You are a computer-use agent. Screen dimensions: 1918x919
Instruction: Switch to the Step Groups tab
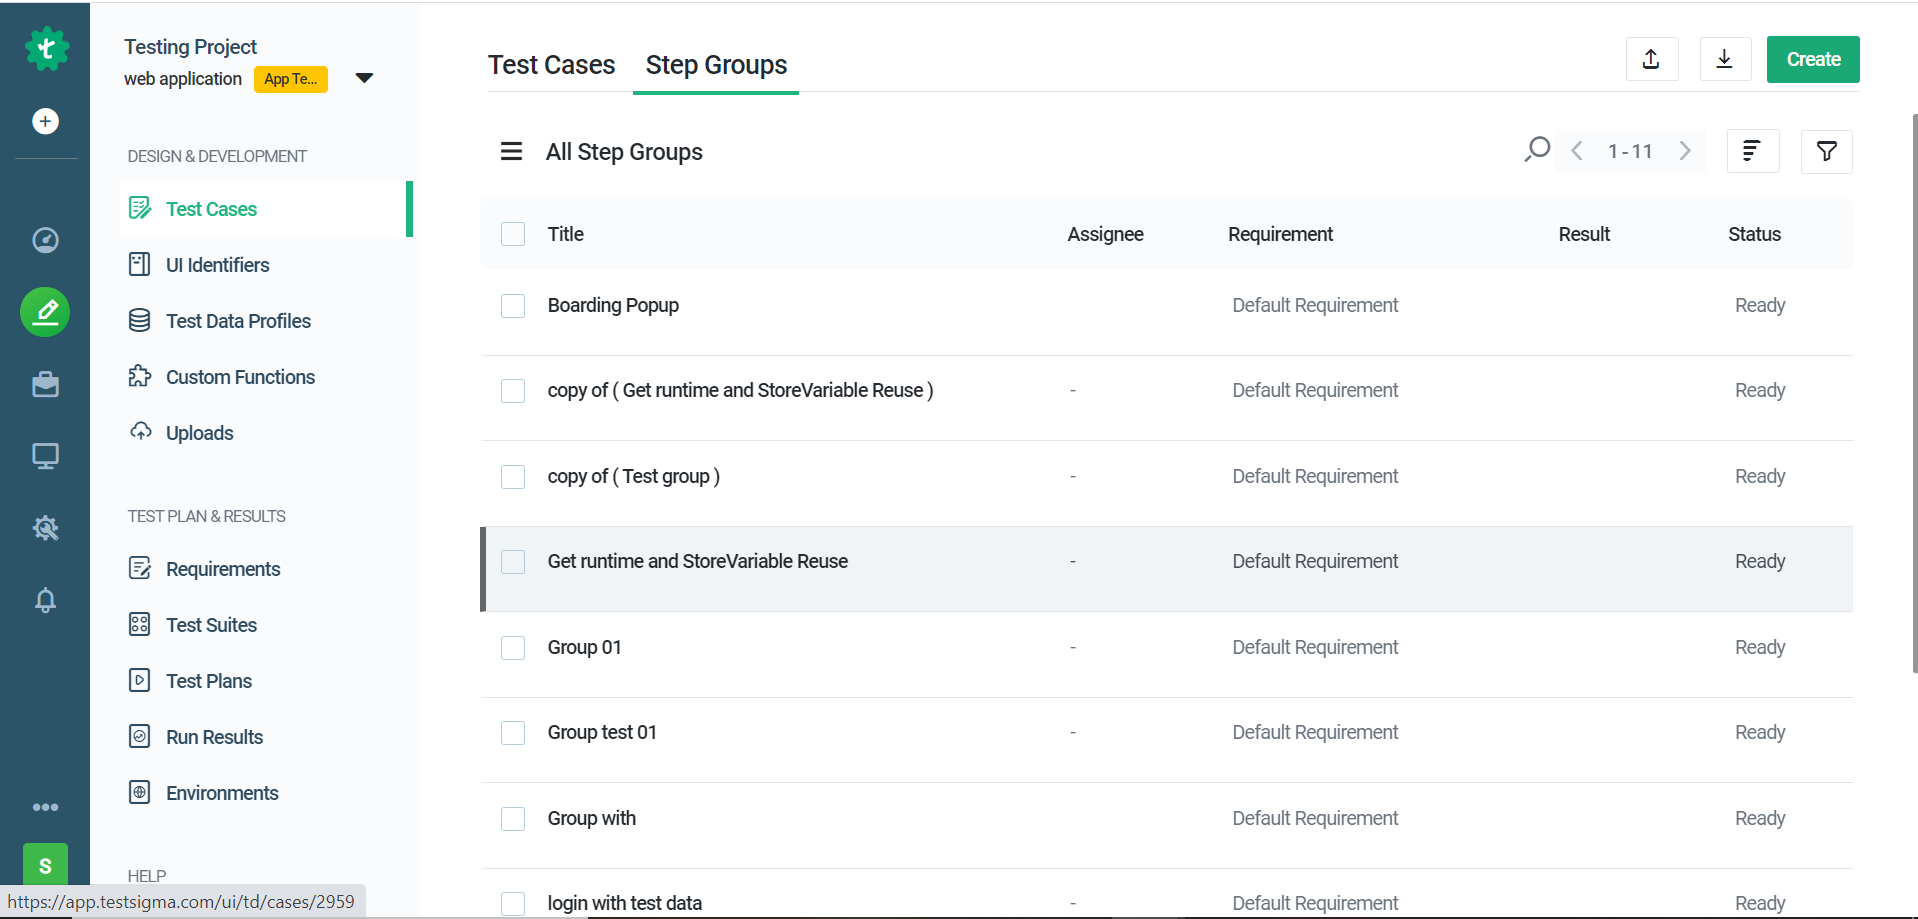click(716, 65)
